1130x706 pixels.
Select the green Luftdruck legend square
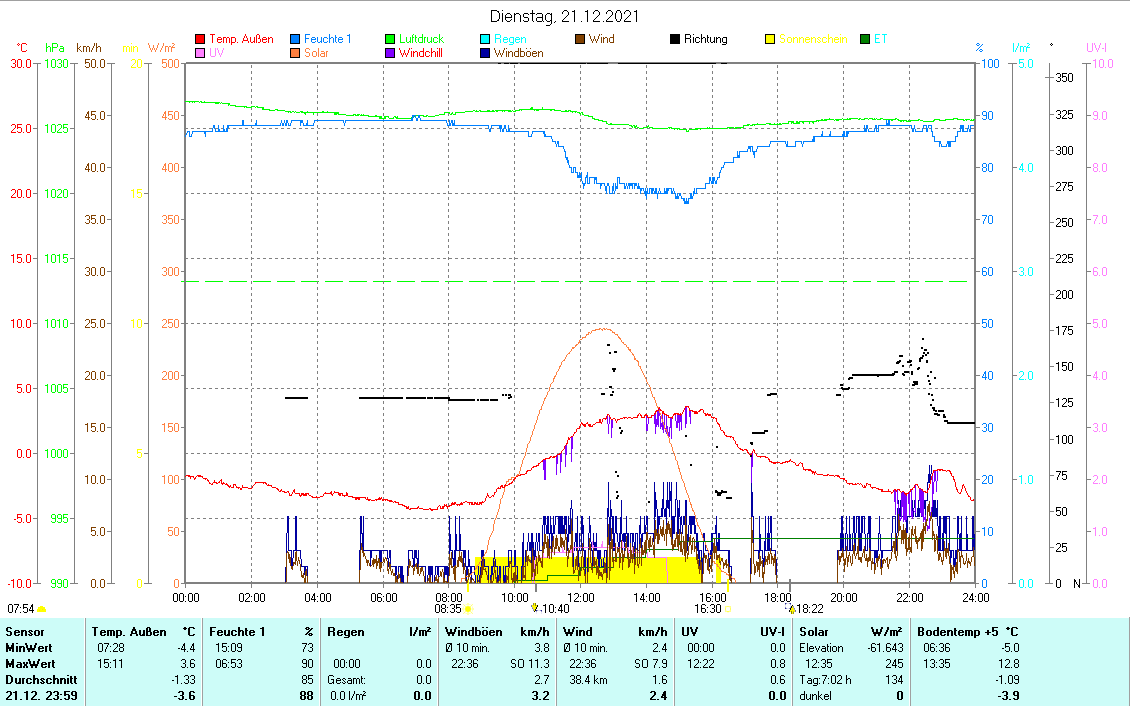391,40
